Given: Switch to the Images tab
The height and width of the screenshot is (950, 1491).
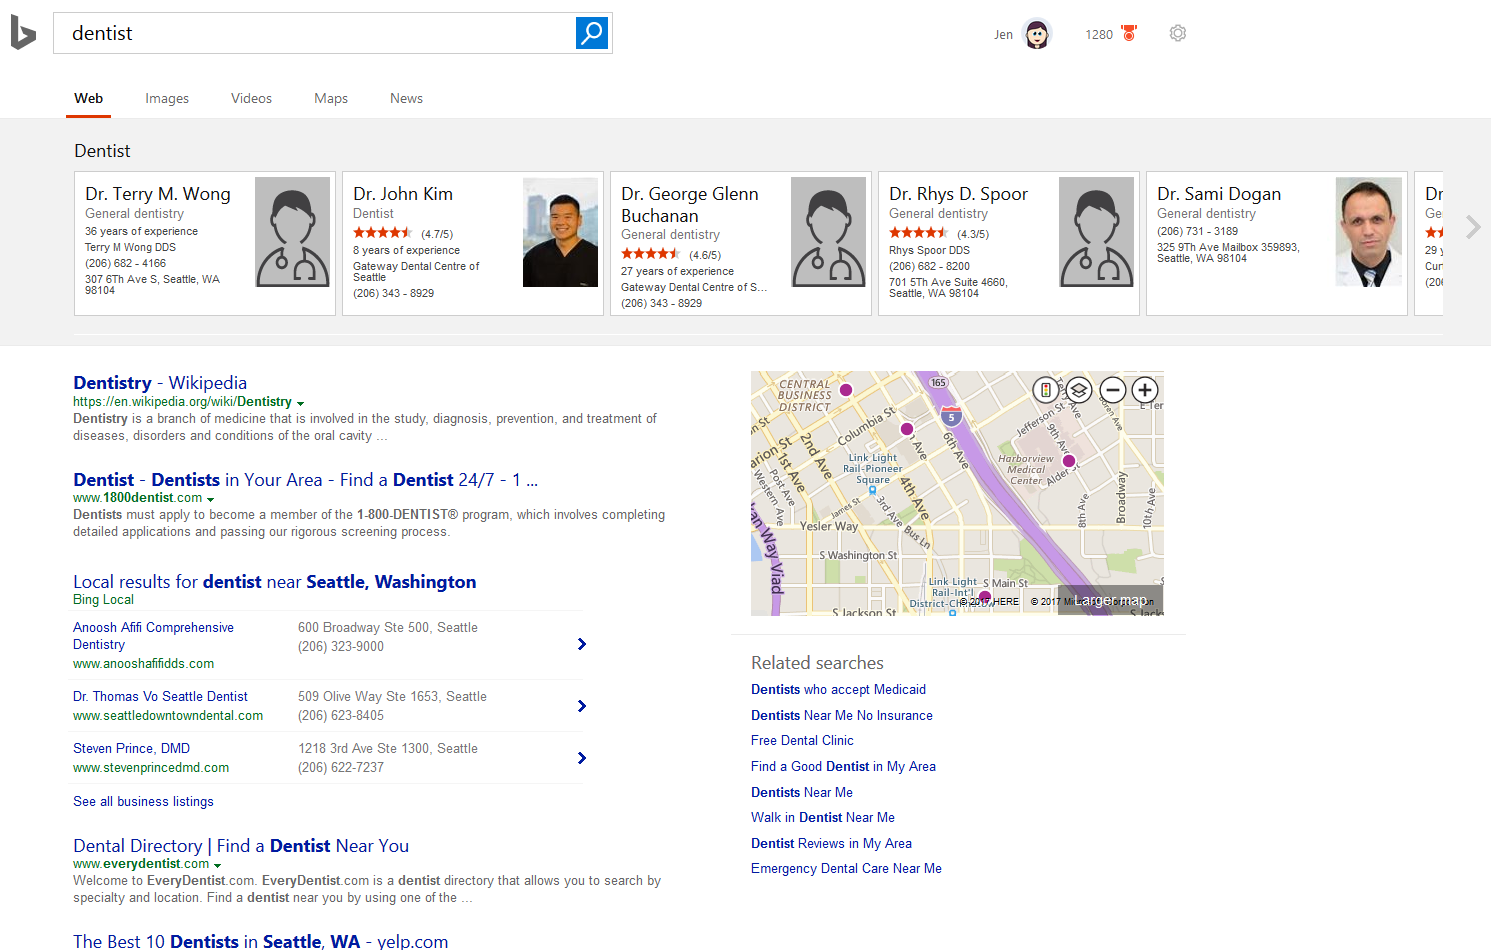Looking at the screenshot, I should 166,98.
